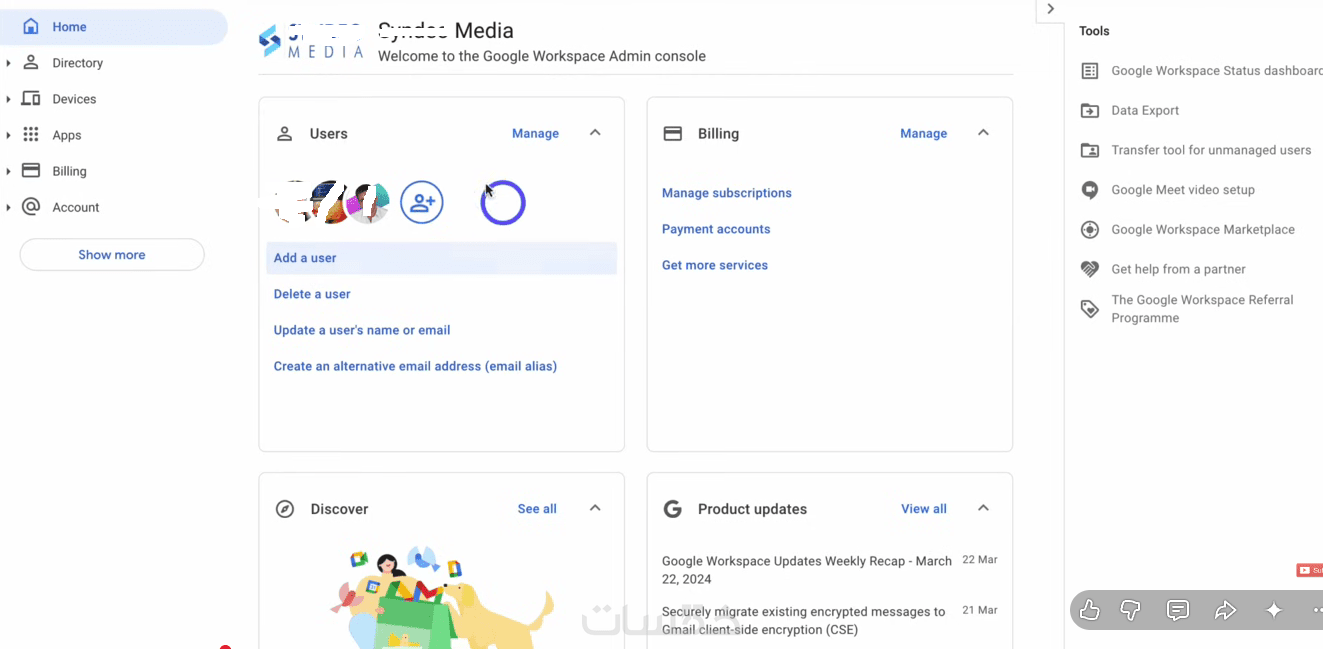The width and height of the screenshot is (1323, 649).
Task: Click the Apps grid icon
Action: 31,134
